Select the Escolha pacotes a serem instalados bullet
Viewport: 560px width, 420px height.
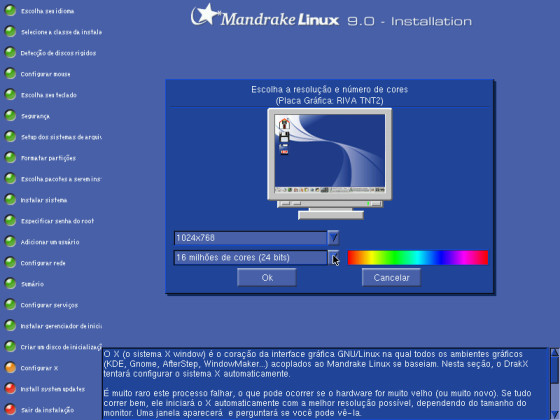click(10, 179)
